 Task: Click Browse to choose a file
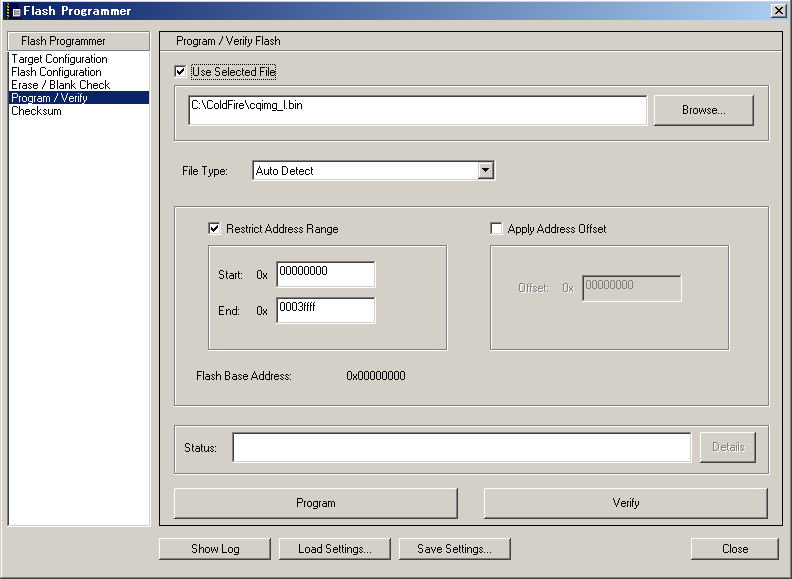click(703, 110)
